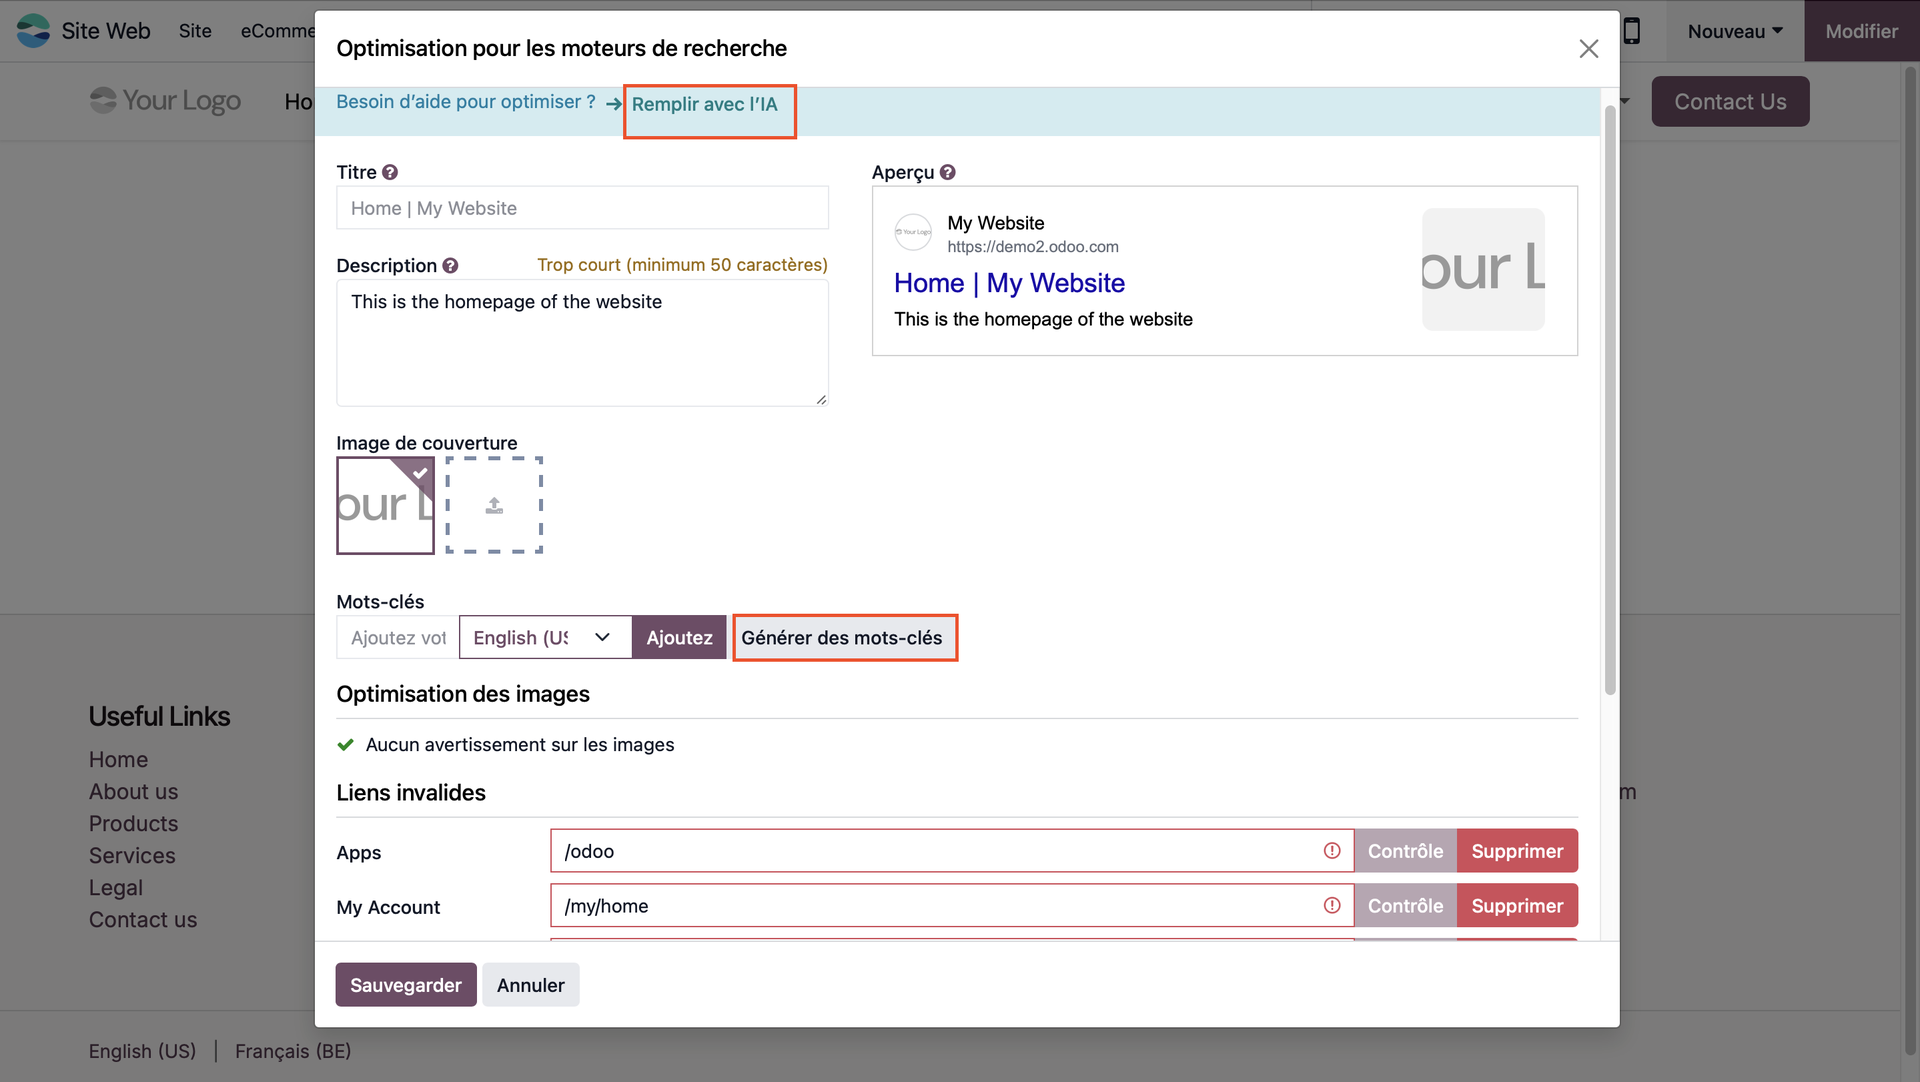The width and height of the screenshot is (1920, 1082).
Task: Click the mobile preview phone icon
Action: 1631,31
